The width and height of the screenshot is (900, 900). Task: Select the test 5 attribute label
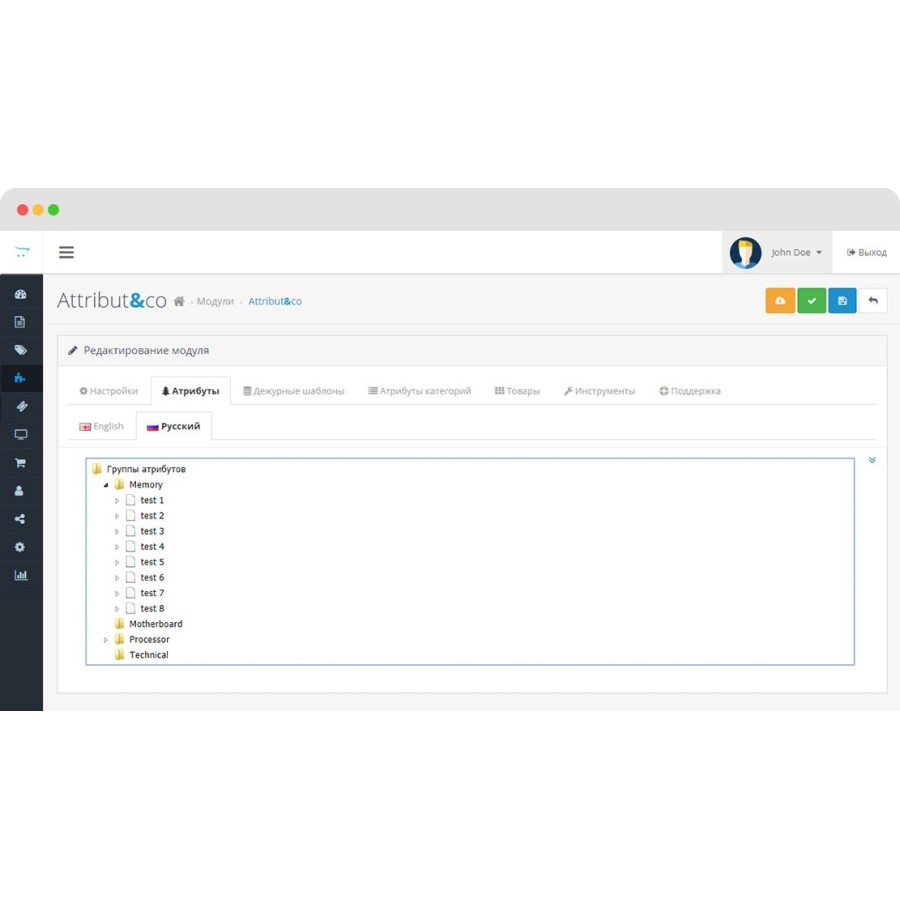[152, 562]
